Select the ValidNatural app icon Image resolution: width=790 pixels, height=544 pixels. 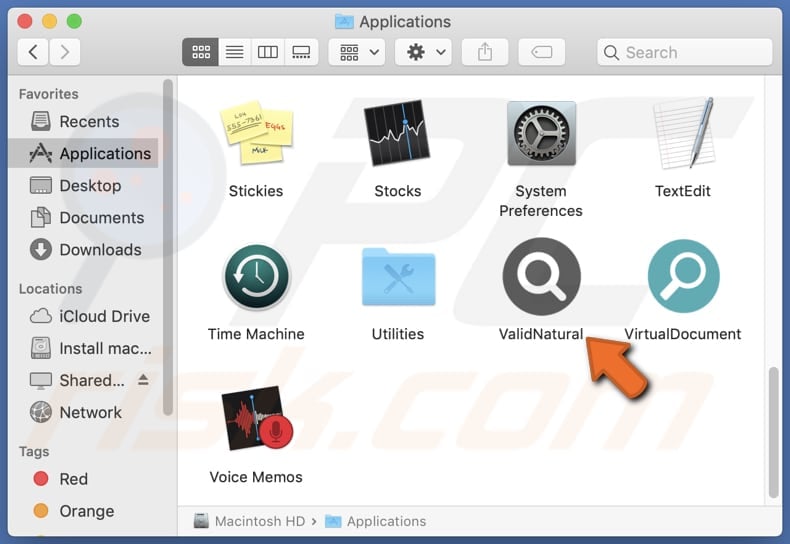click(x=542, y=277)
